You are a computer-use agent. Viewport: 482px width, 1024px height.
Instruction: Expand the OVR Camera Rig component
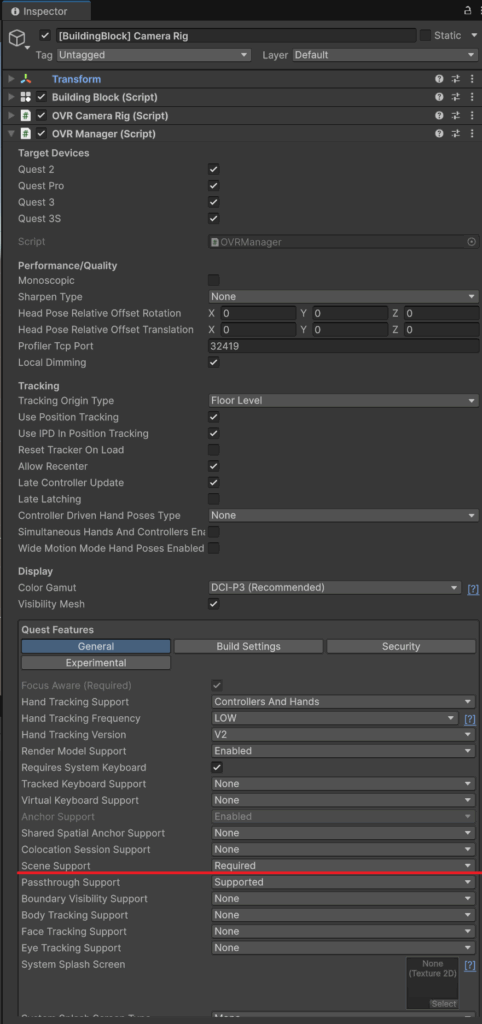pos(10,116)
